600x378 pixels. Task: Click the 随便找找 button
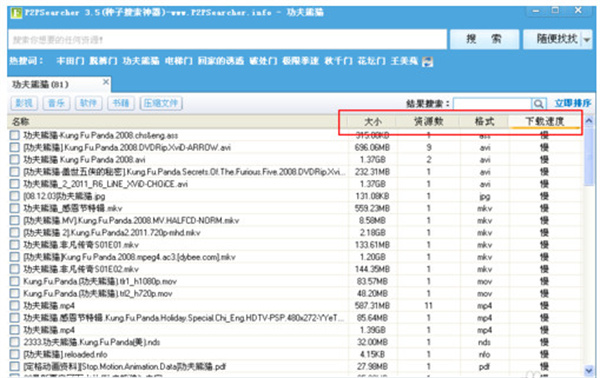[x=553, y=39]
